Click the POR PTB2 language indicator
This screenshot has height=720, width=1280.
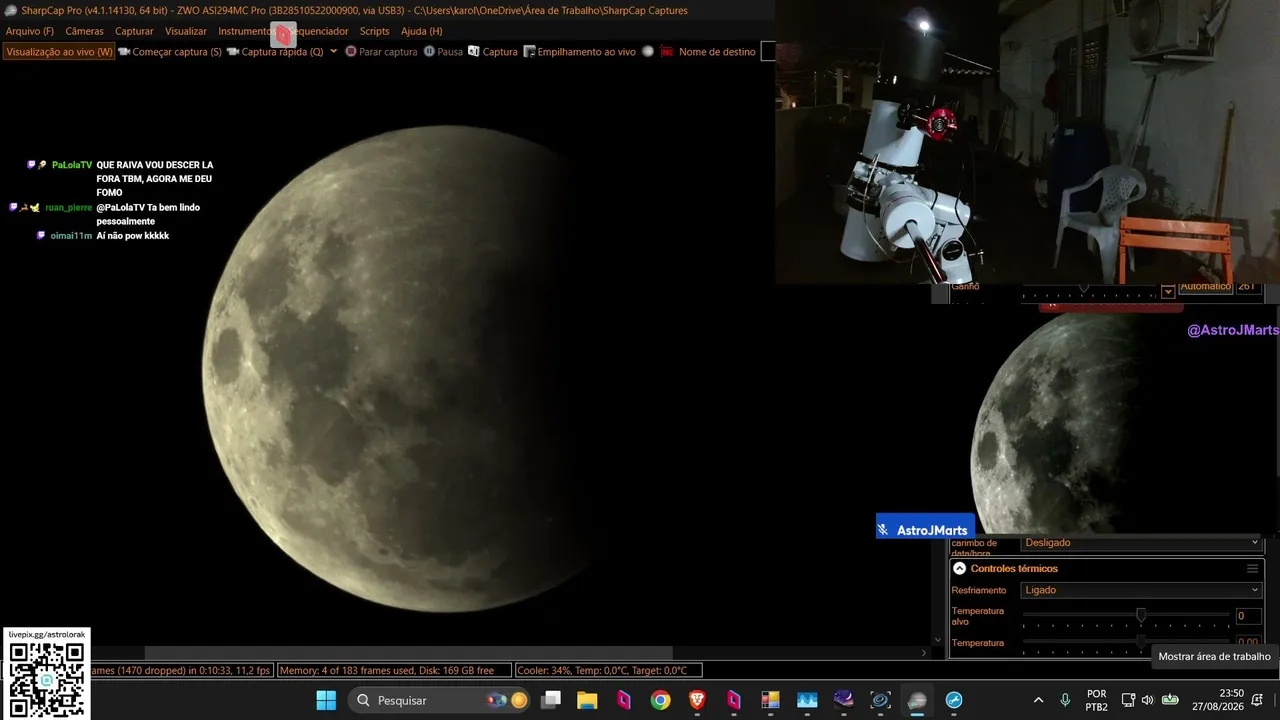[1097, 700]
